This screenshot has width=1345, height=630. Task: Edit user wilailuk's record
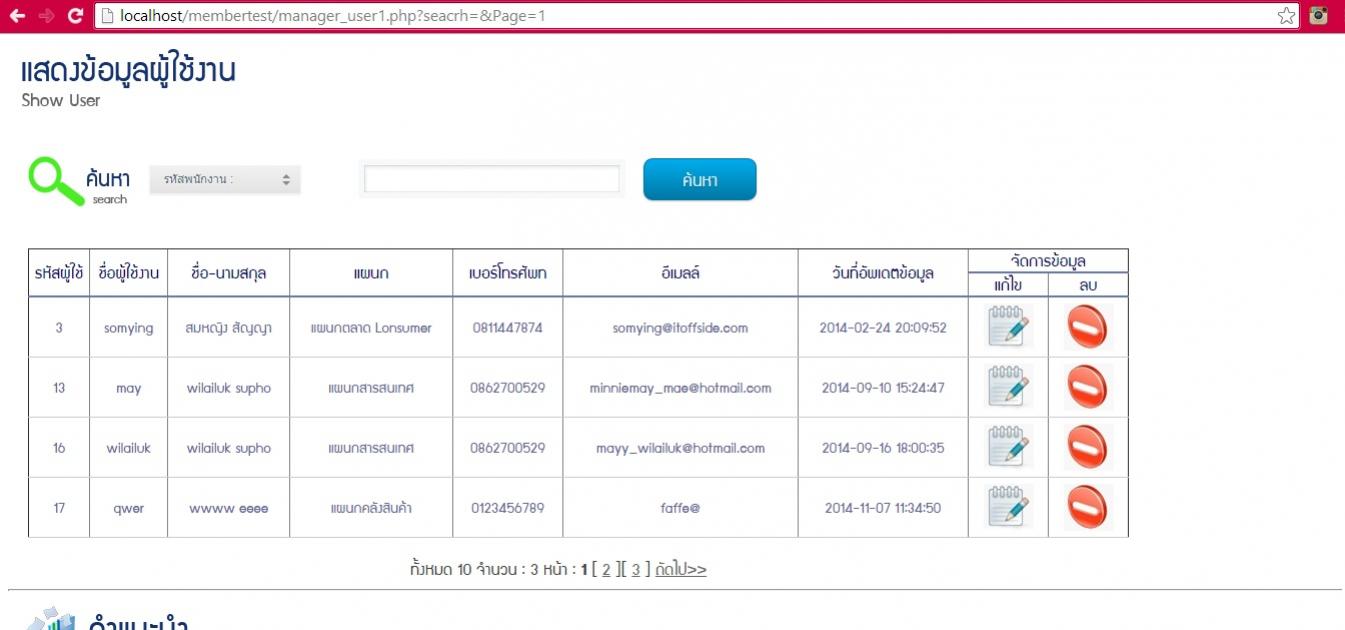(x=1008, y=448)
